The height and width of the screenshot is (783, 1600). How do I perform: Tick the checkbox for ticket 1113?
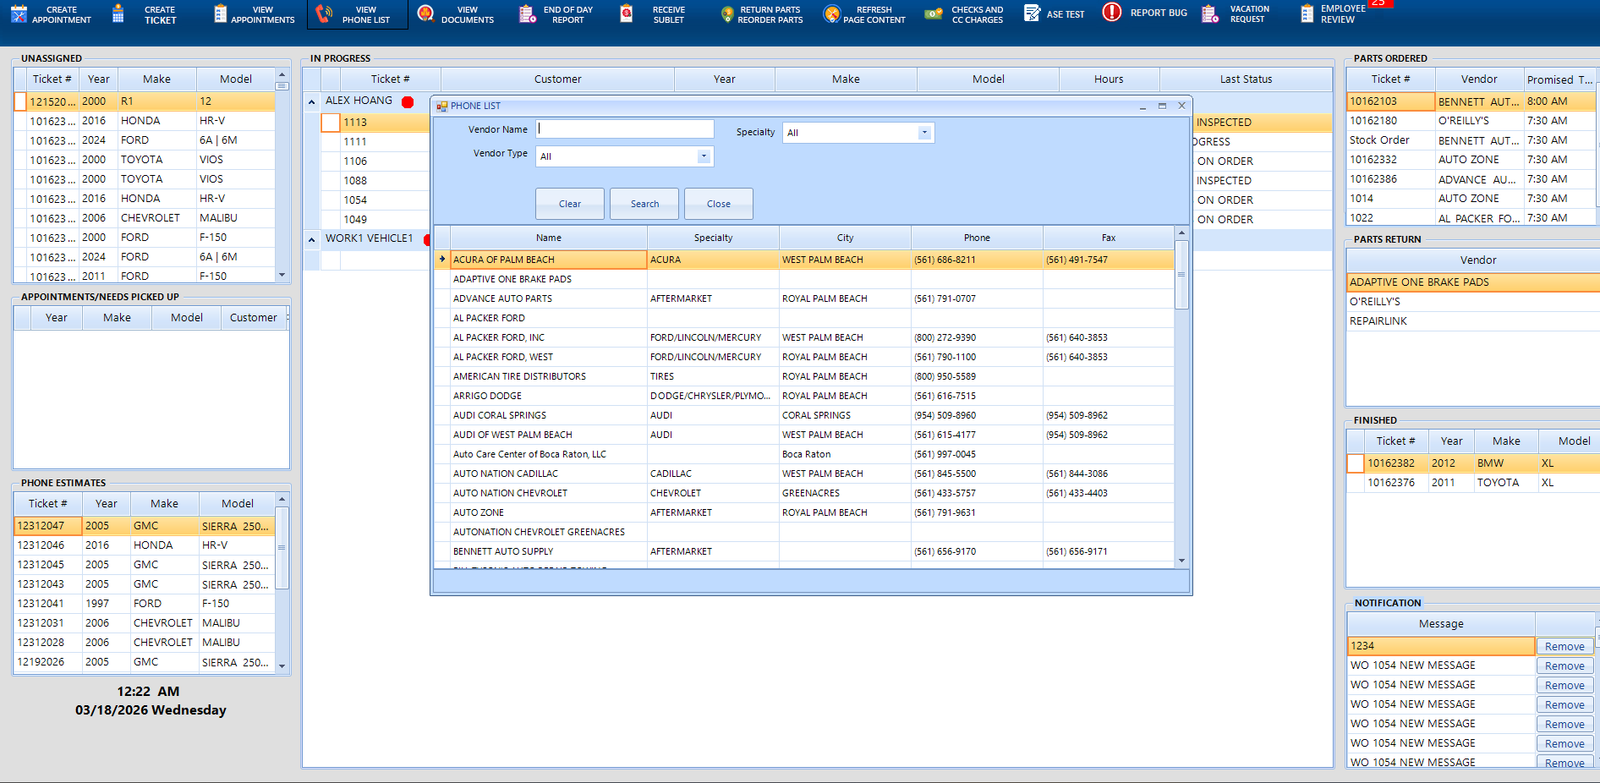(330, 123)
